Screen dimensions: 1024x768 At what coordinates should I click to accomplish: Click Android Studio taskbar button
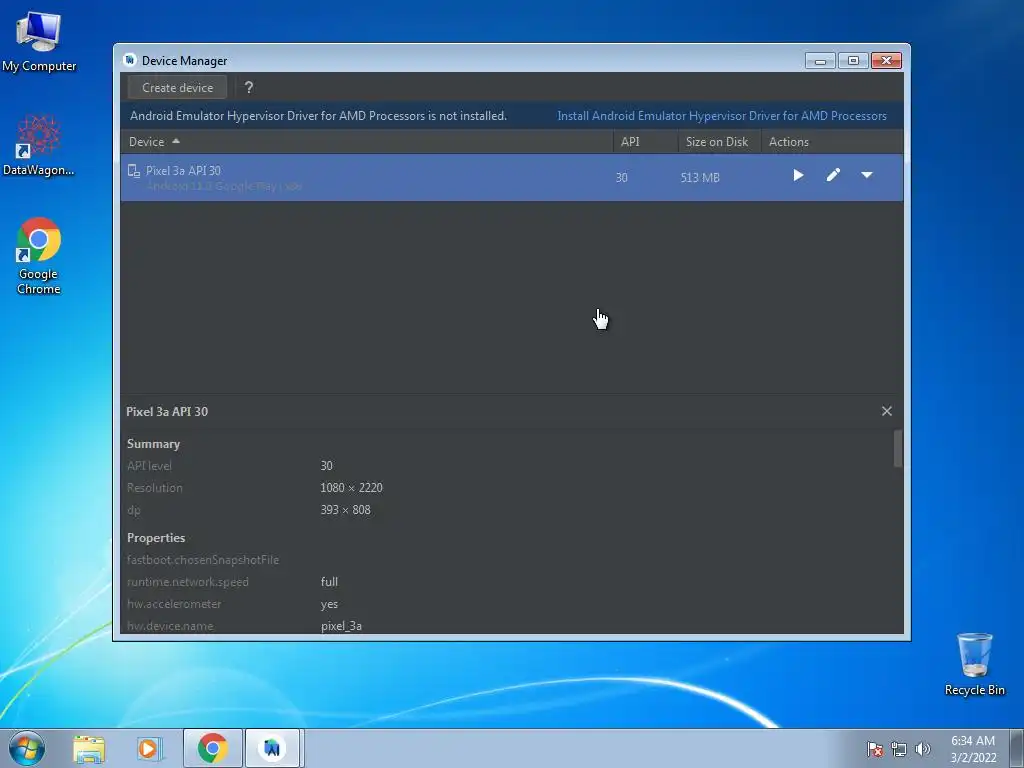[272, 748]
